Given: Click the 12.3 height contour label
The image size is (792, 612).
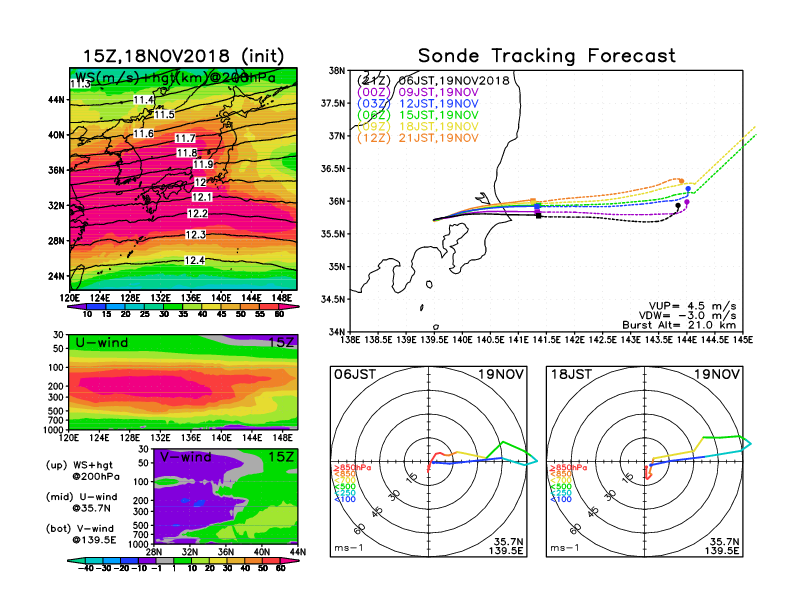Looking at the screenshot, I should click(x=195, y=235).
